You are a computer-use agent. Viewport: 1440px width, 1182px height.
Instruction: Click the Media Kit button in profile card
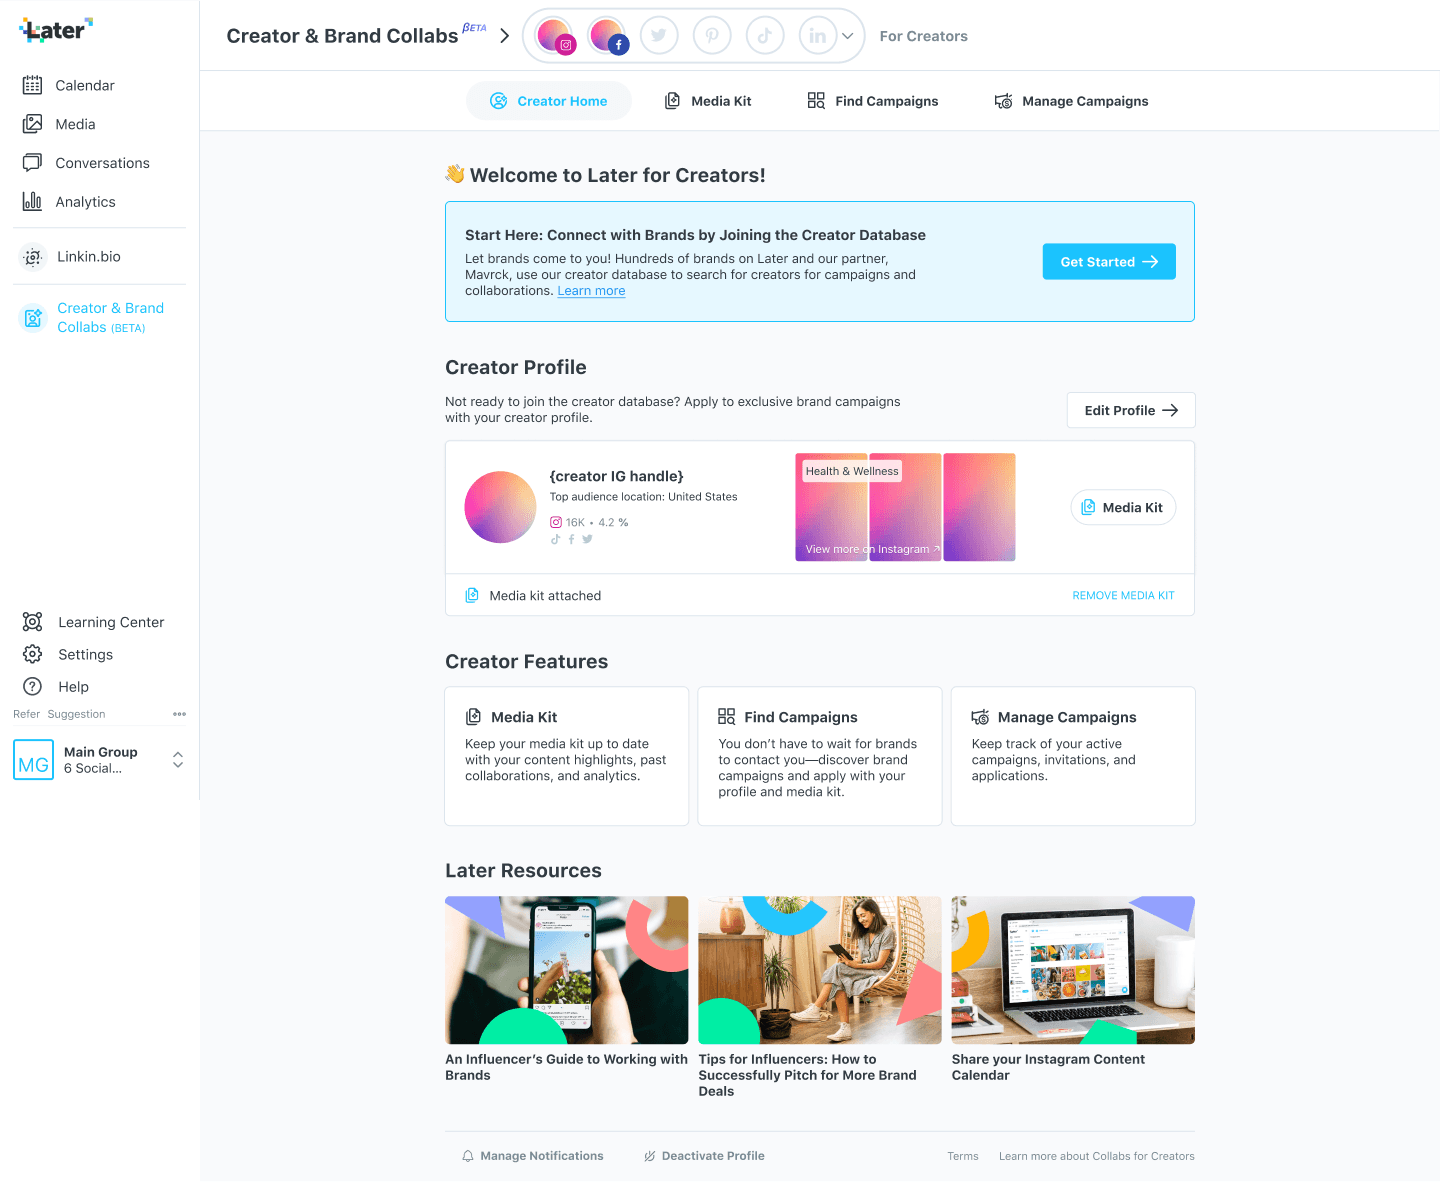tap(1123, 507)
